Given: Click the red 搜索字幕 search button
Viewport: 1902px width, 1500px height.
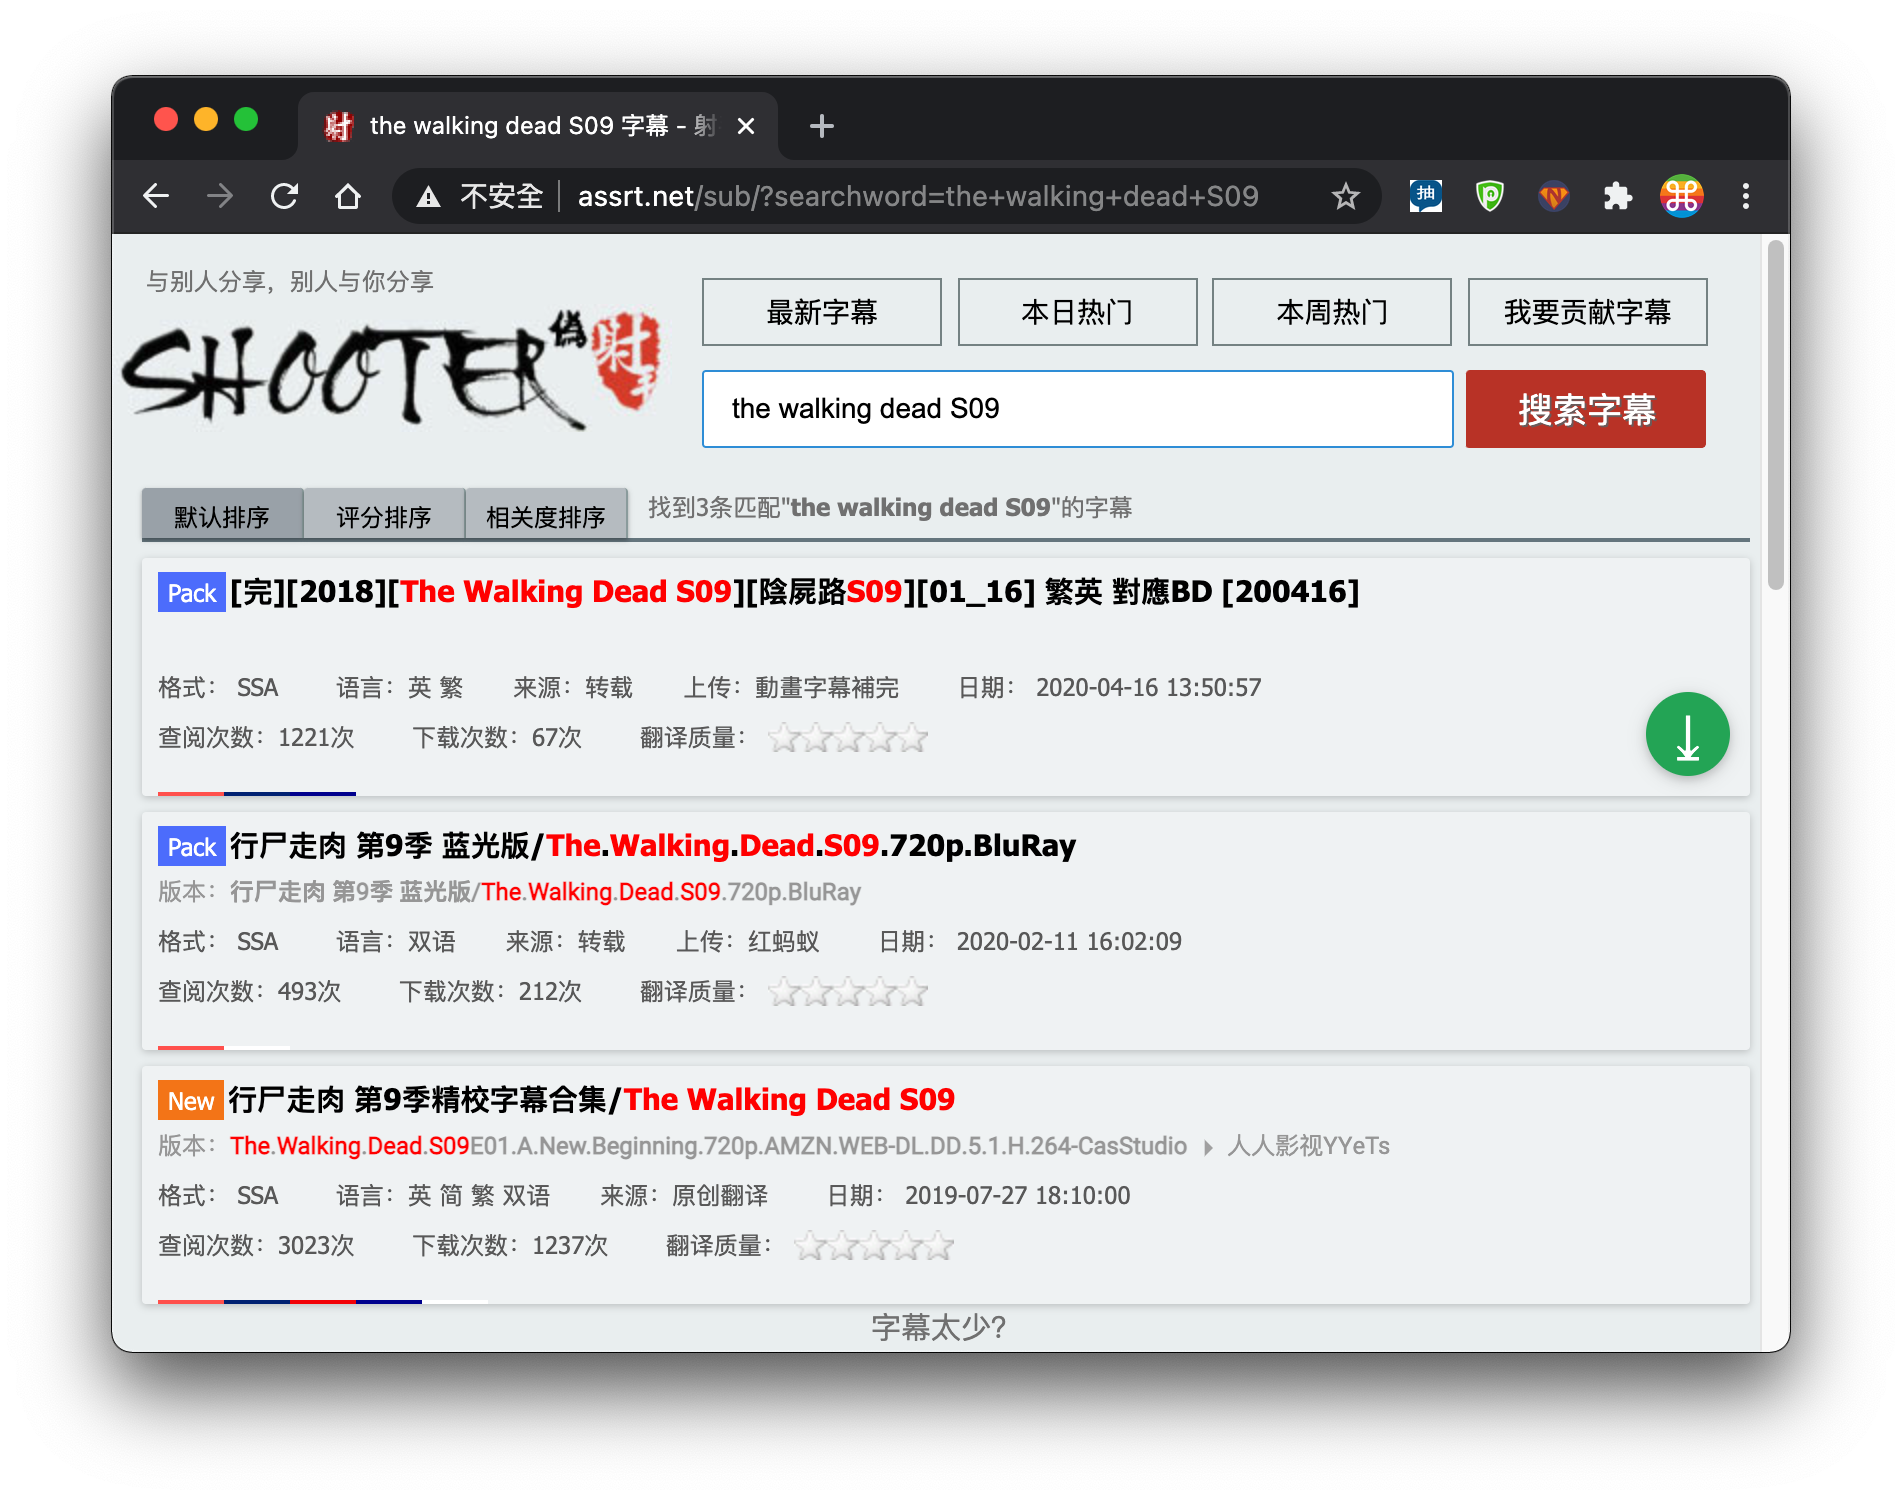Looking at the screenshot, I should (x=1585, y=409).
